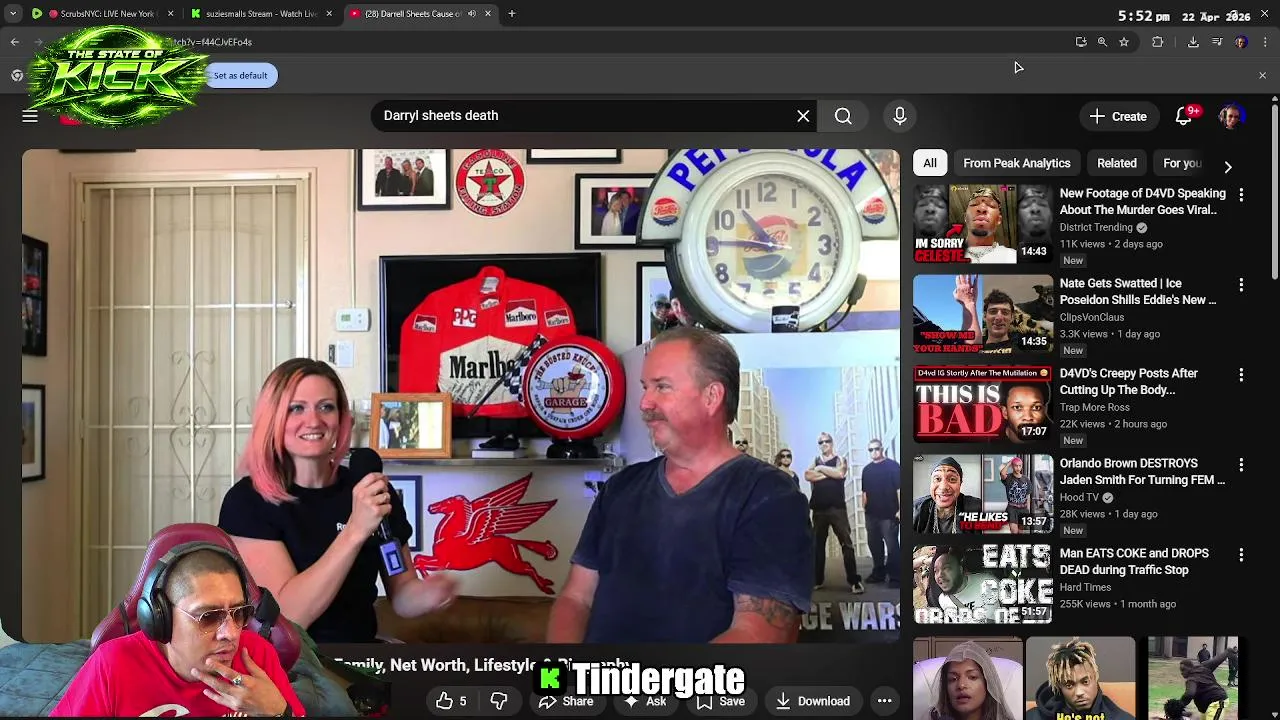Click the IM SORRY CELESTE thumbnail
1280x720 pixels.
coord(983,224)
